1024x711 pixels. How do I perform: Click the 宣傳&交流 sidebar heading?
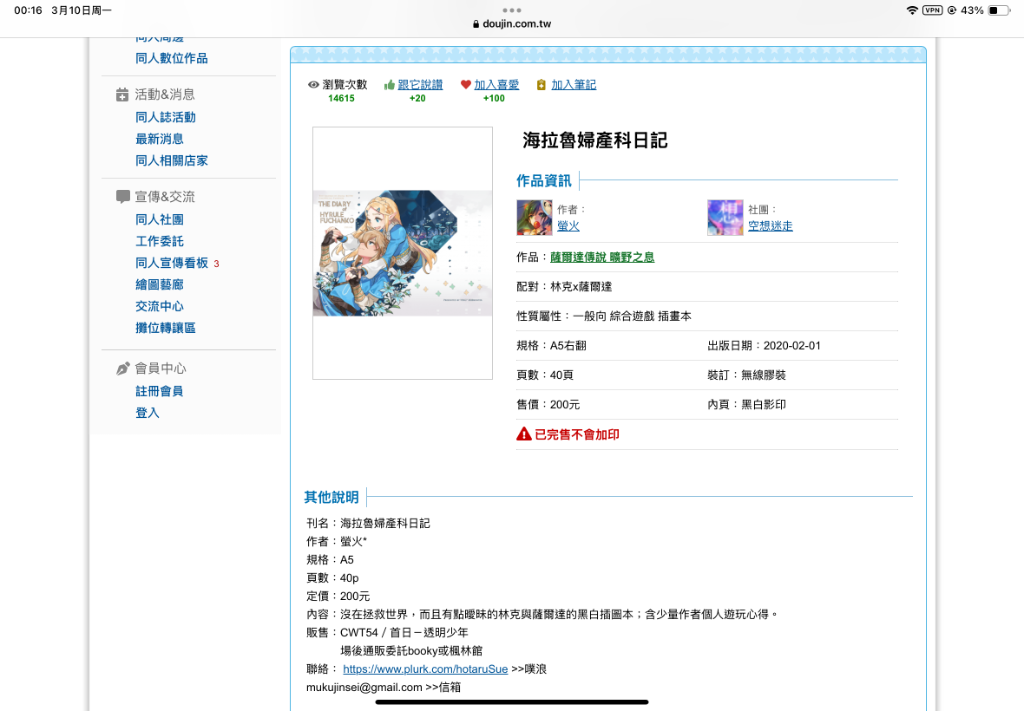pos(165,197)
